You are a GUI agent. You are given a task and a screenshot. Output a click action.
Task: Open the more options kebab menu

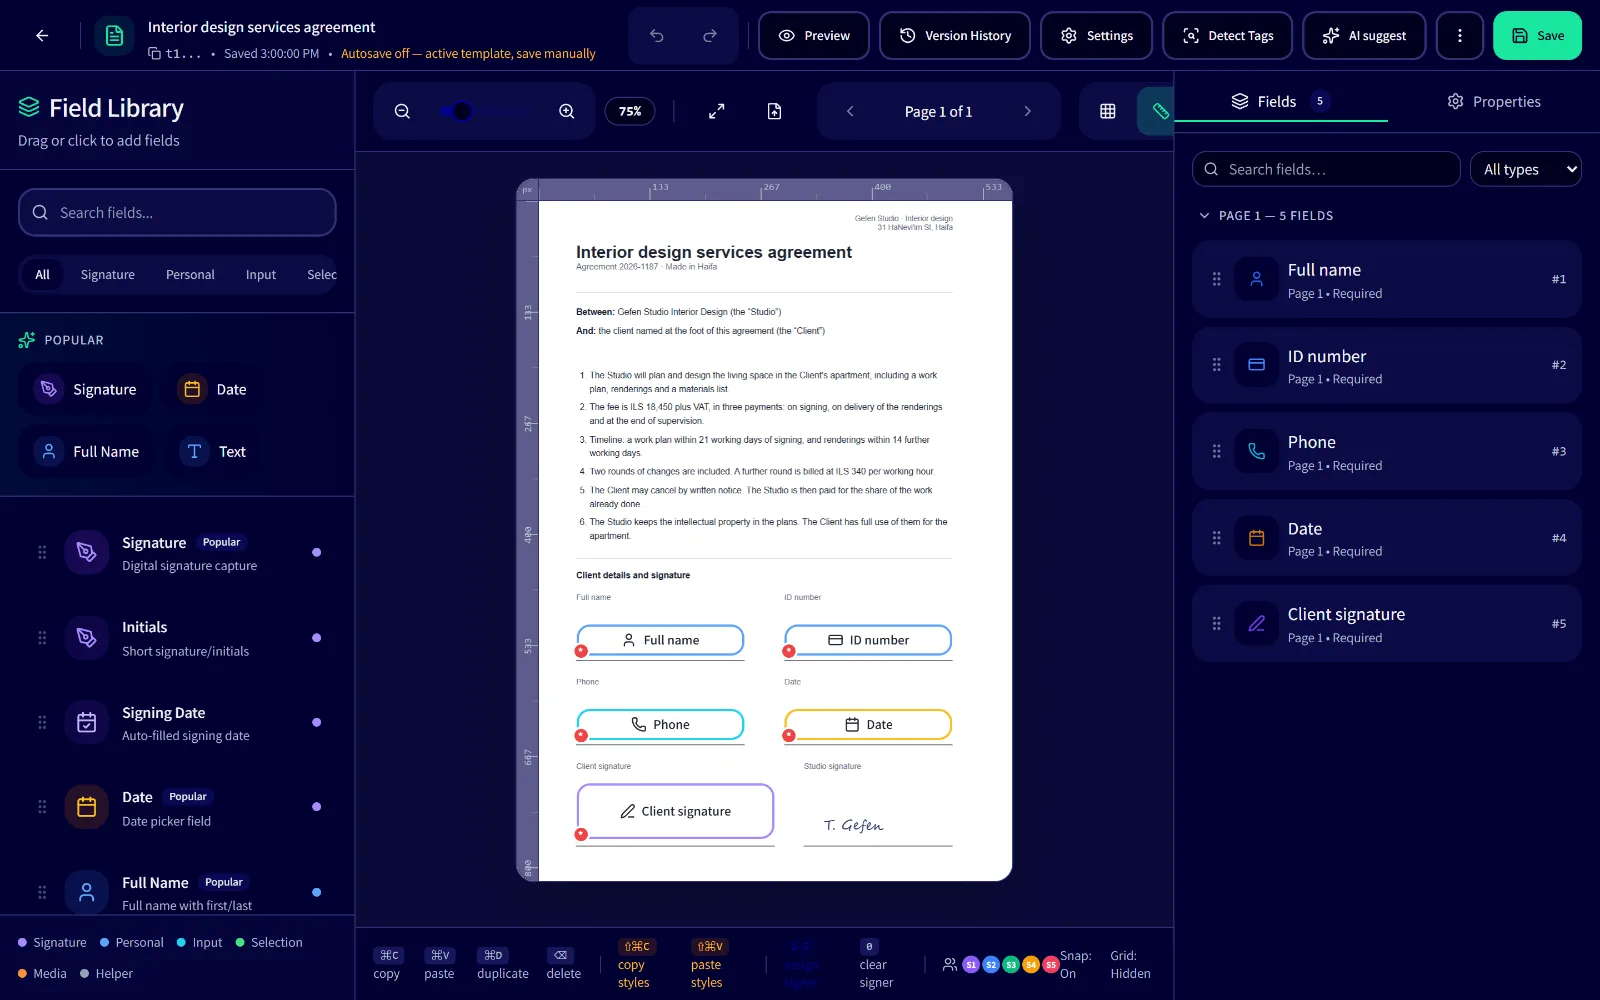[1460, 36]
